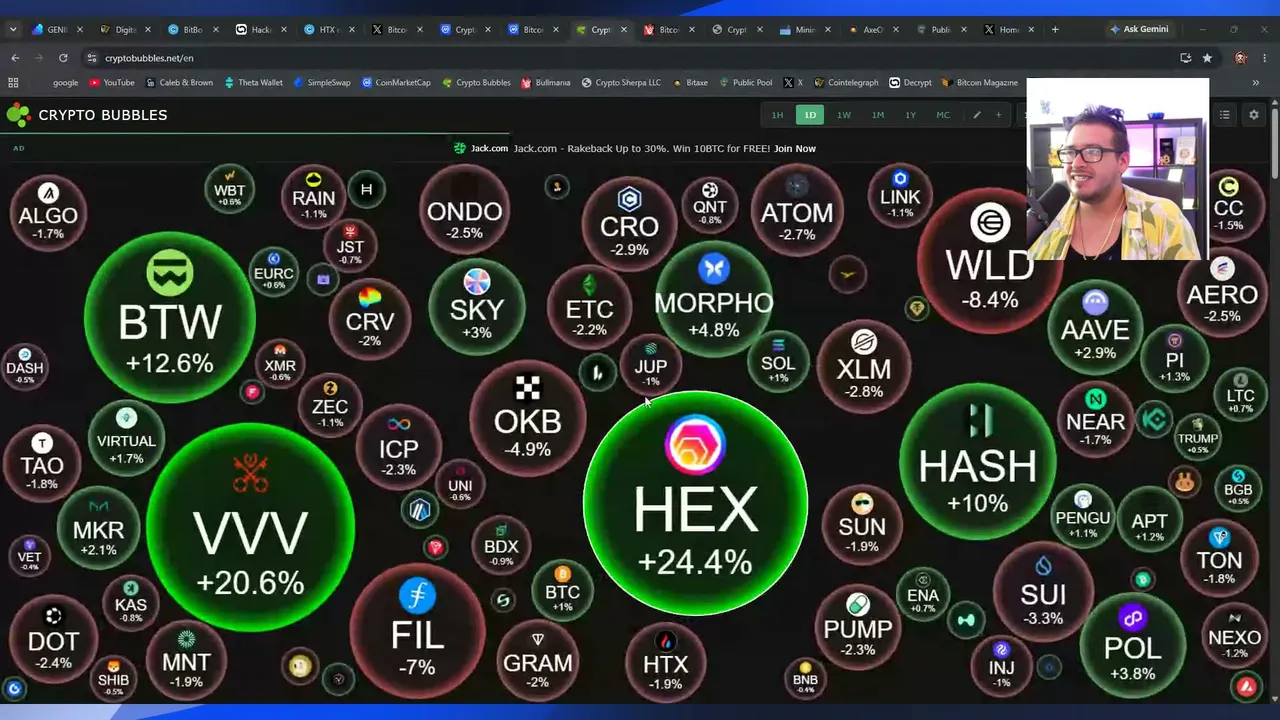Open the CRV bubble
The image size is (1280, 720).
pyautogui.click(x=370, y=318)
